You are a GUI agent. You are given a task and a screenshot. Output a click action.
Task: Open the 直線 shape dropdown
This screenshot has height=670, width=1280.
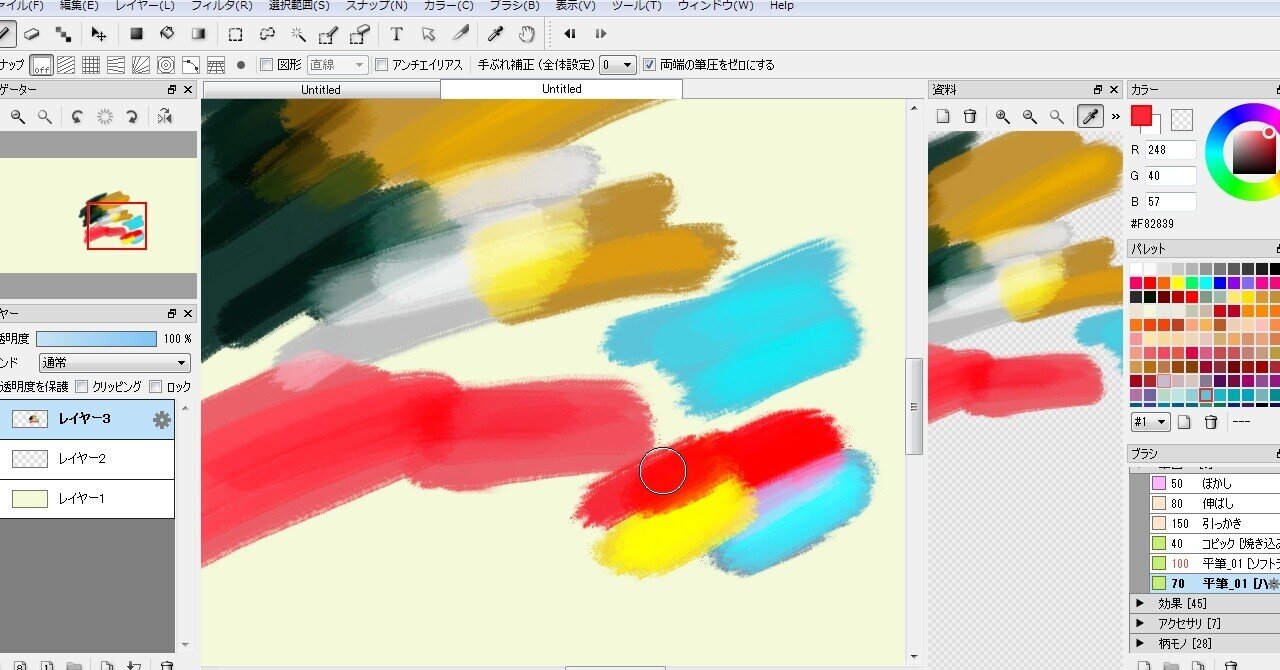point(336,64)
